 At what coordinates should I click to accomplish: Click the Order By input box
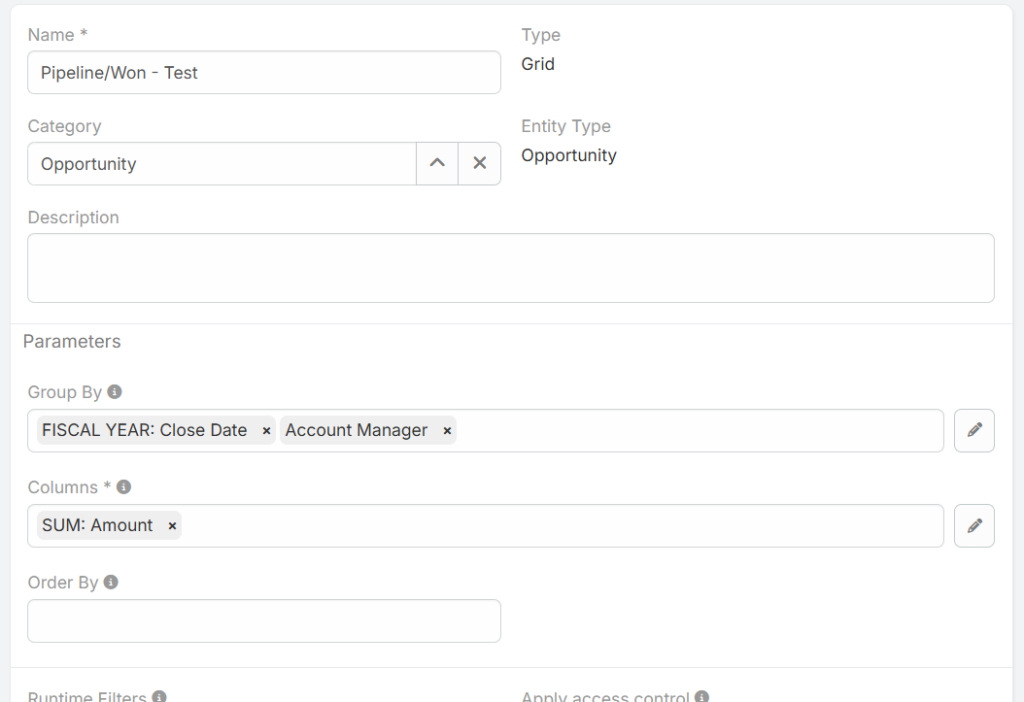click(x=264, y=621)
